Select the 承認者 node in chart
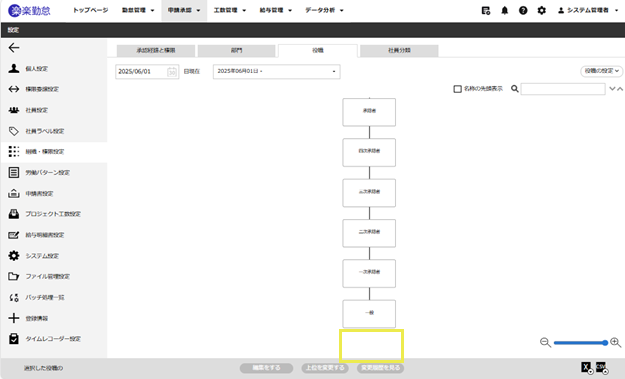625x379 pixels. click(x=369, y=112)
